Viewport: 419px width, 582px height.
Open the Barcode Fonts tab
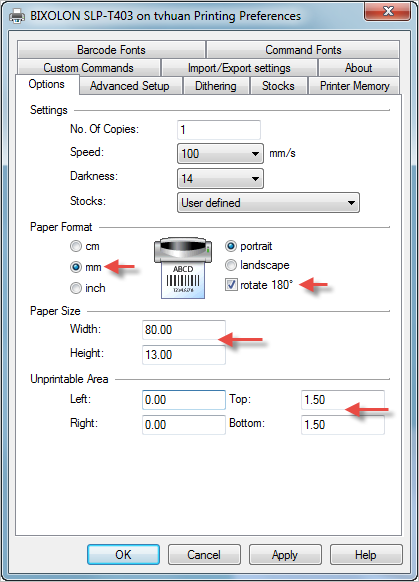111,50
